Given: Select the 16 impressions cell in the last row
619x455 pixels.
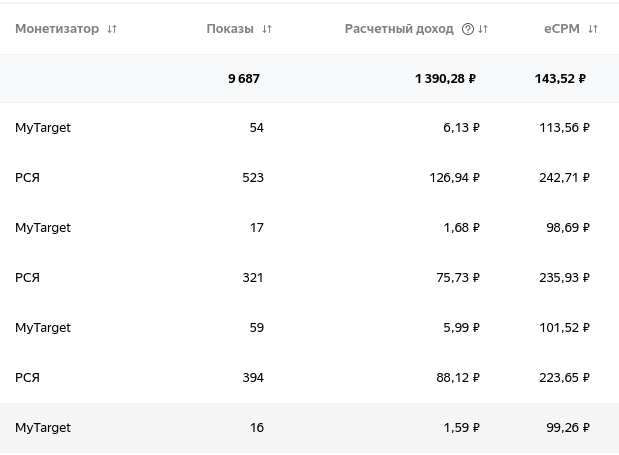Looking at the screenshot, I should point(257,428).
